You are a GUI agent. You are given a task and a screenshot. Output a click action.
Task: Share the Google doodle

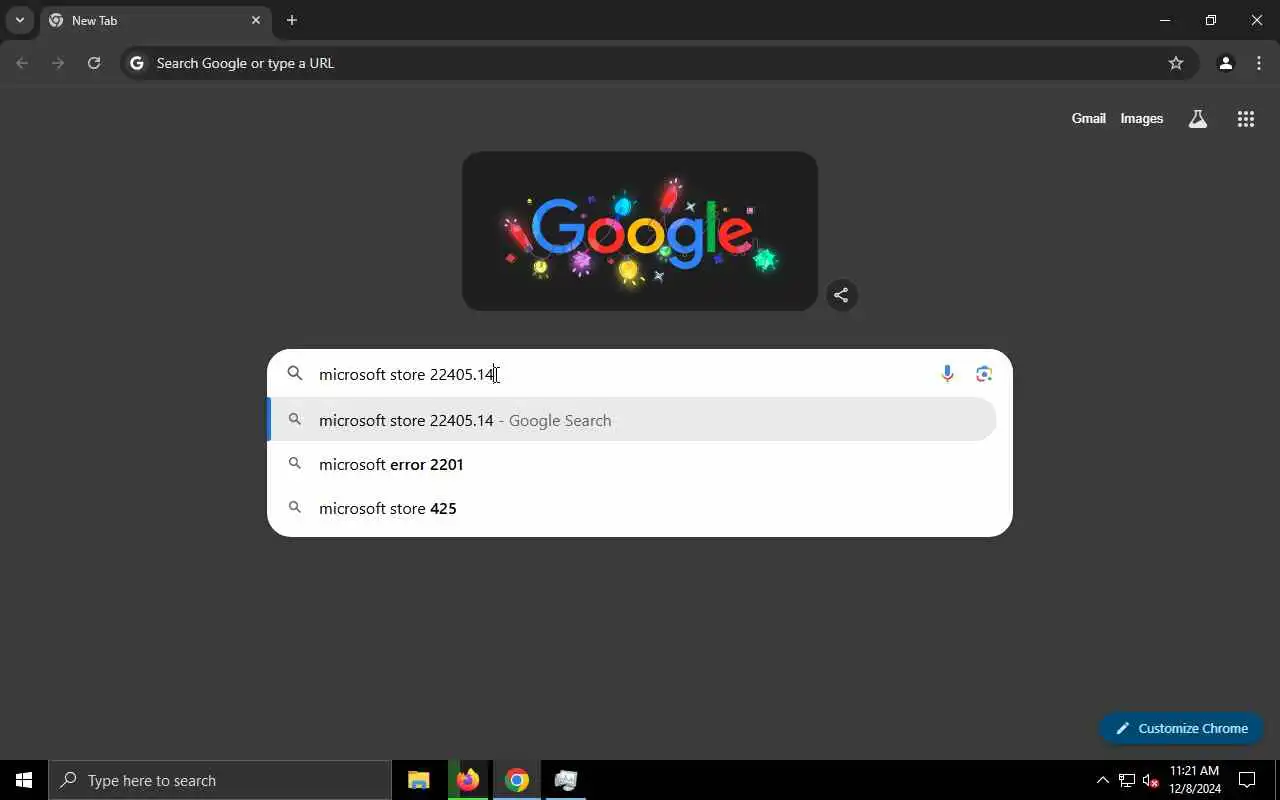click(841, 295)
